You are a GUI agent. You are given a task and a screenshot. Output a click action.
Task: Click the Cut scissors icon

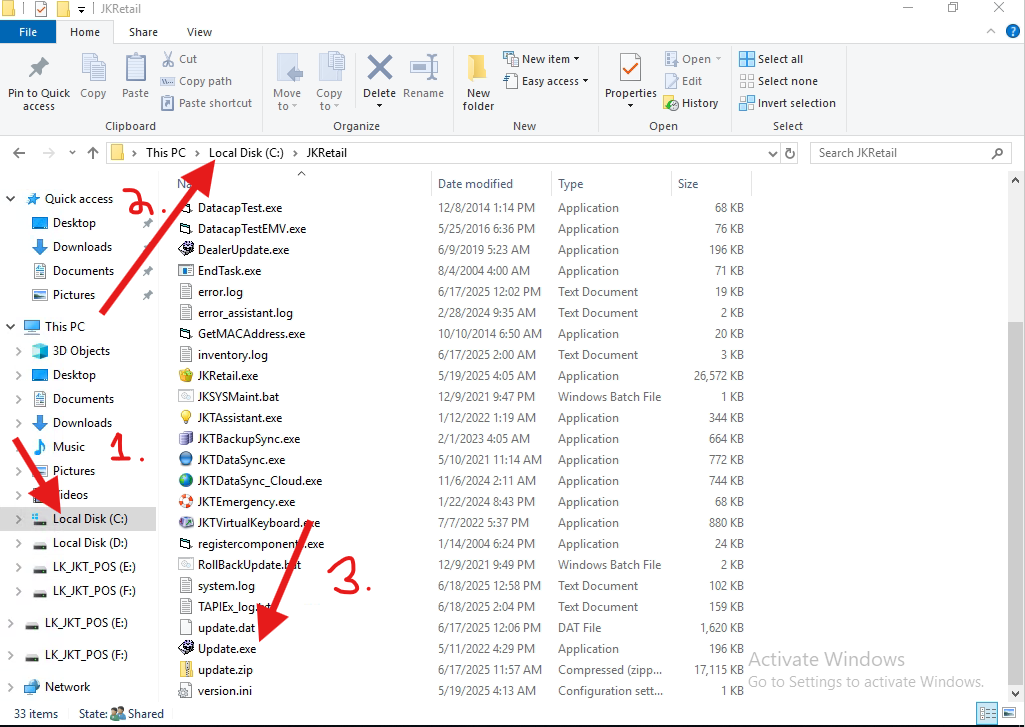[x=168, y=59]
